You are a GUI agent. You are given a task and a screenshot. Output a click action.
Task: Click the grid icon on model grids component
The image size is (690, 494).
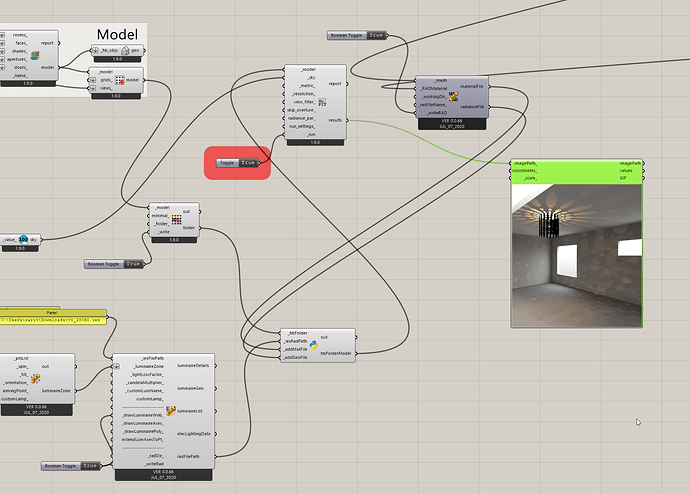point(119,80)
